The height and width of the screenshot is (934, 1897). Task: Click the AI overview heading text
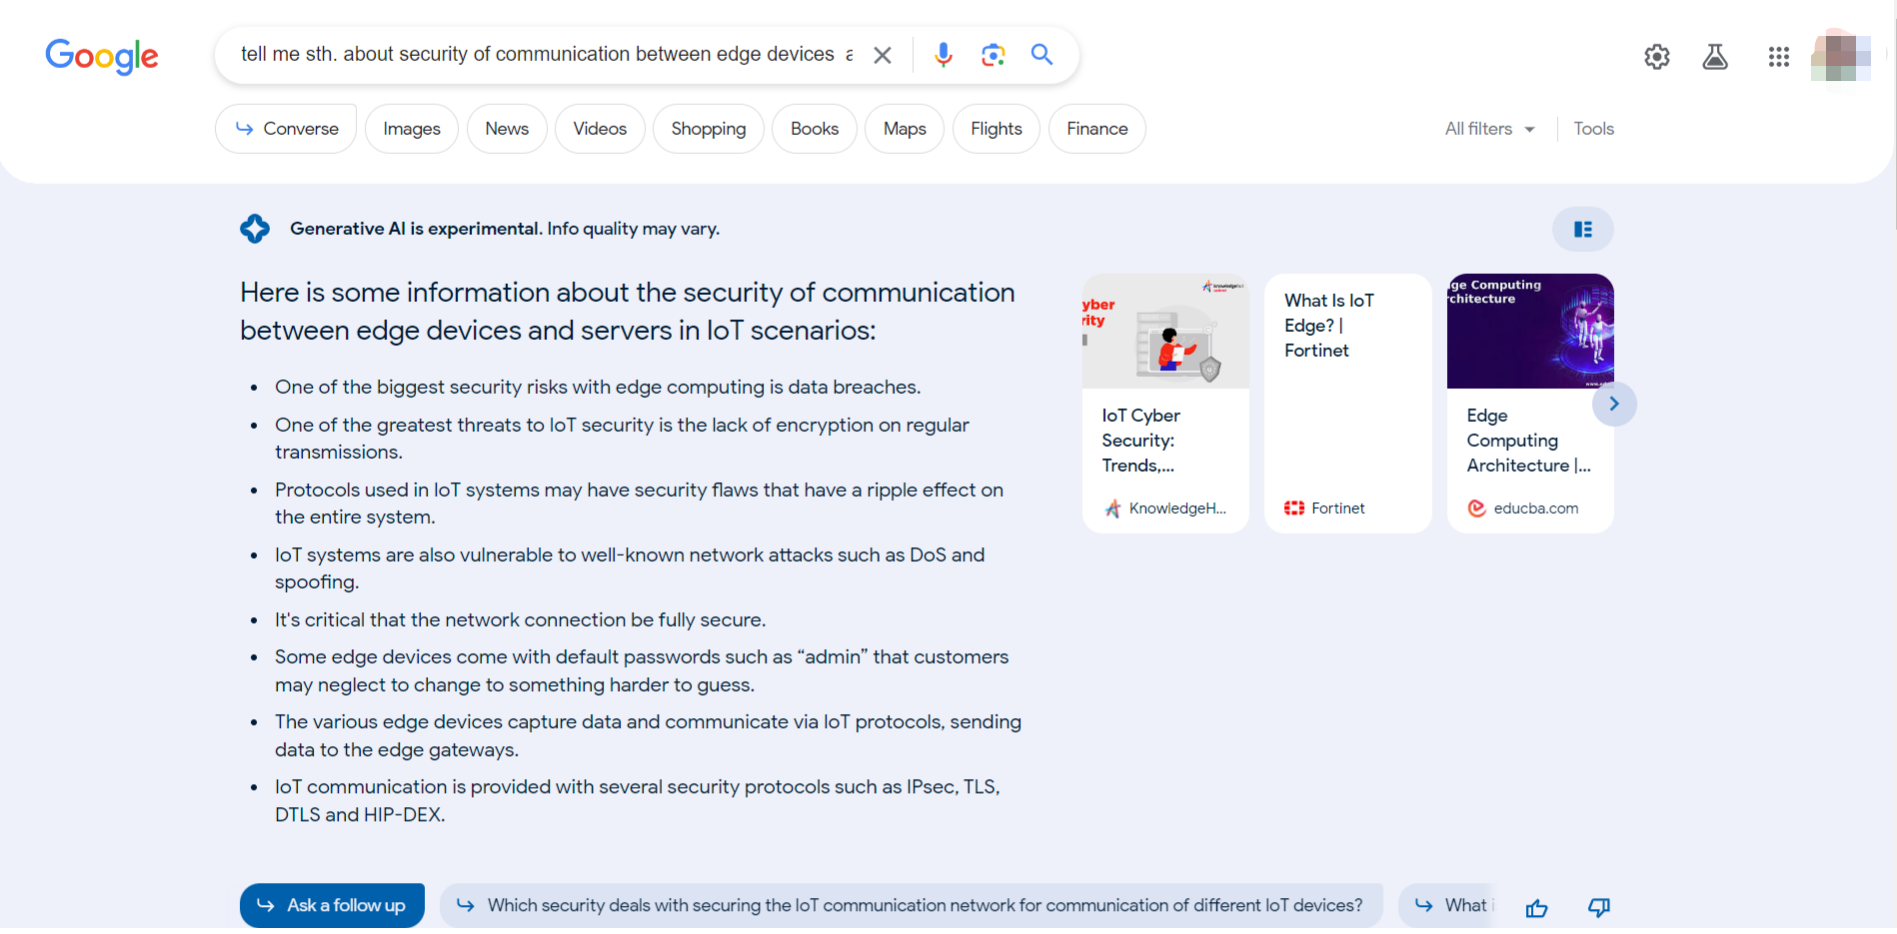coord(627,311)
